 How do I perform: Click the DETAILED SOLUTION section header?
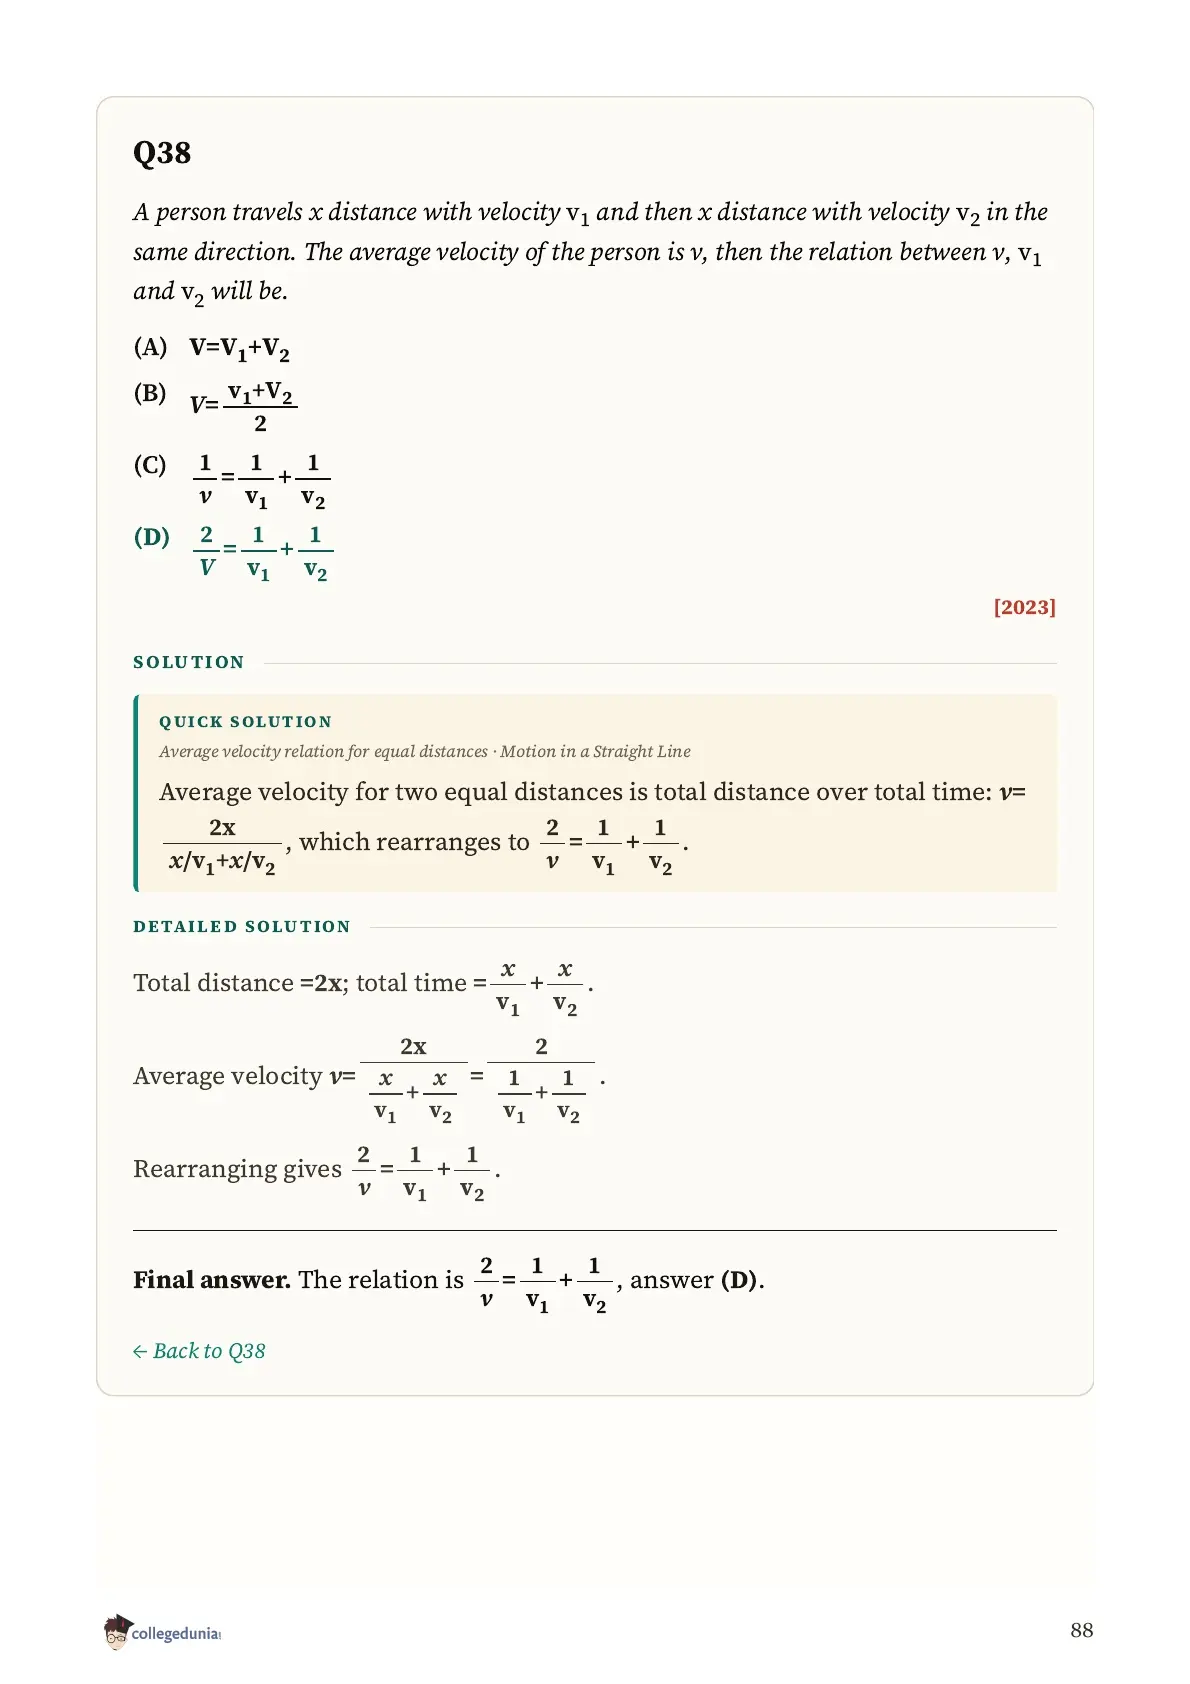pyautogui.click(x=242, y=927)
